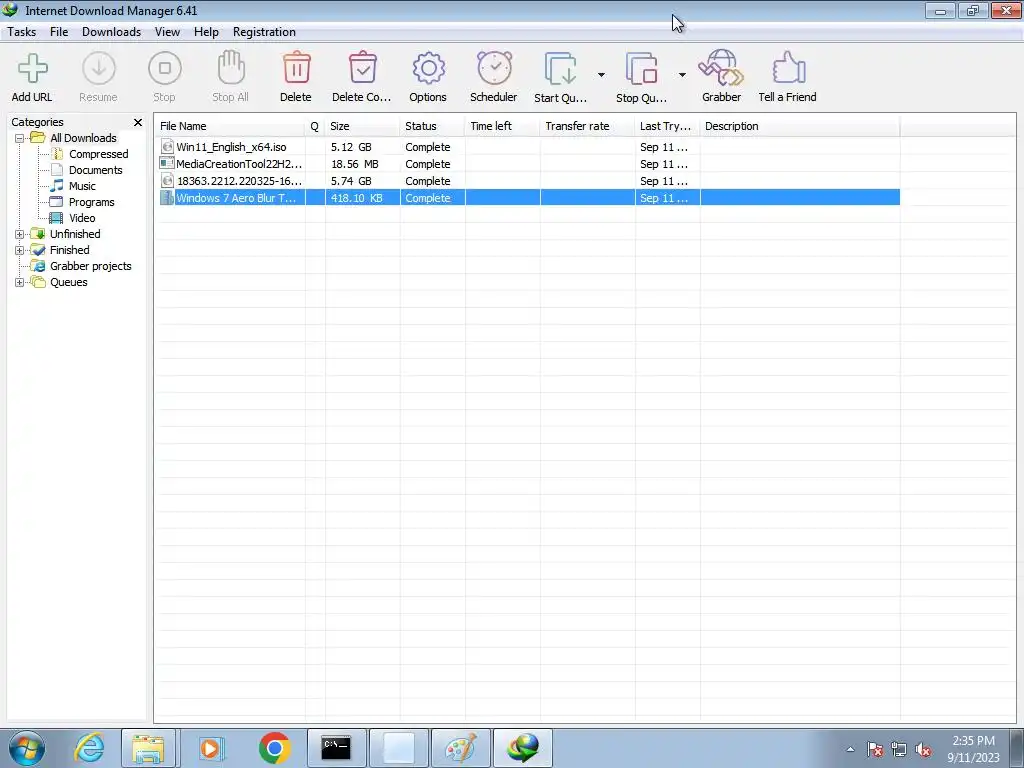Open Options via the gear icon
The image size is (1024, 768).
(428, 69)
